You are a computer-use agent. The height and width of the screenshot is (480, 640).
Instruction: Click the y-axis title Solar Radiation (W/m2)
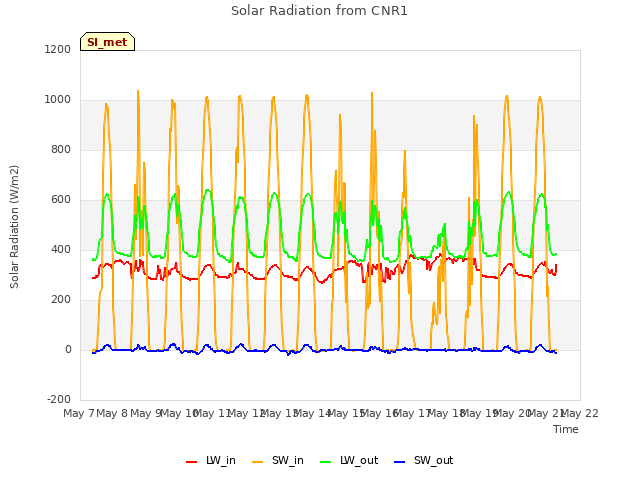point(14,227)
